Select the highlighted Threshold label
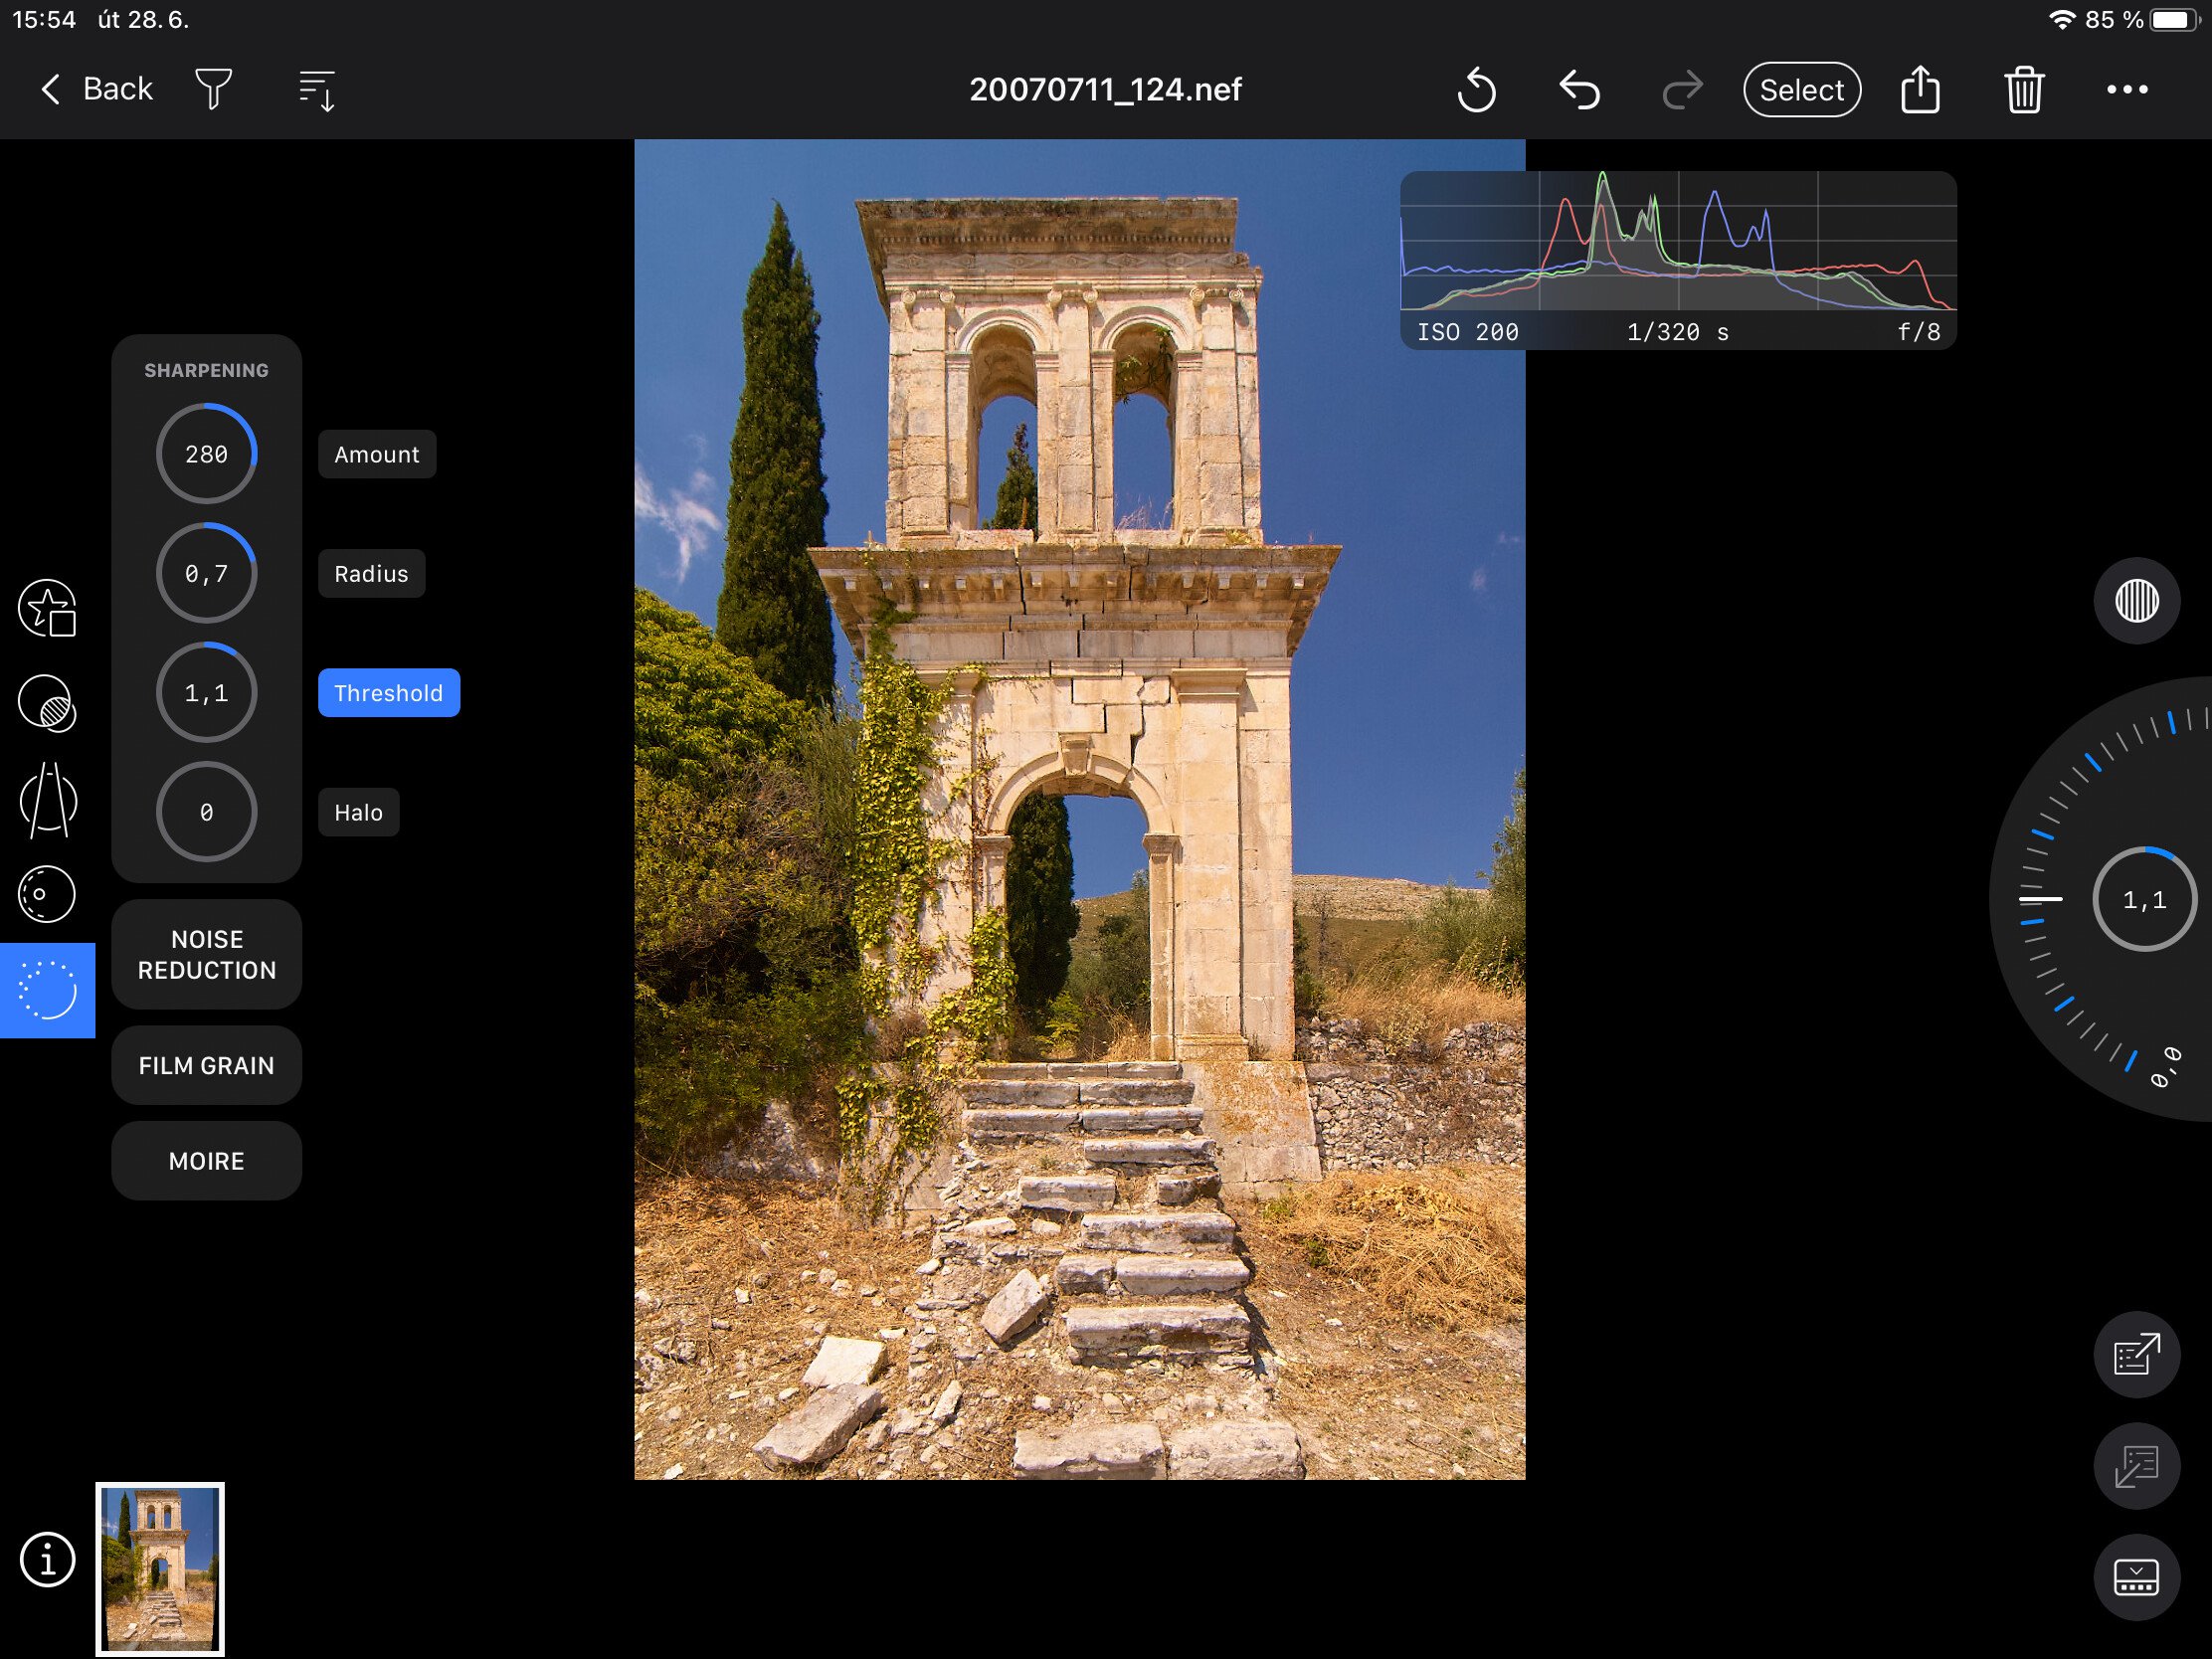Image resolution: width=2212 pixels, height=1659 pixels. (x=389, y=692)
